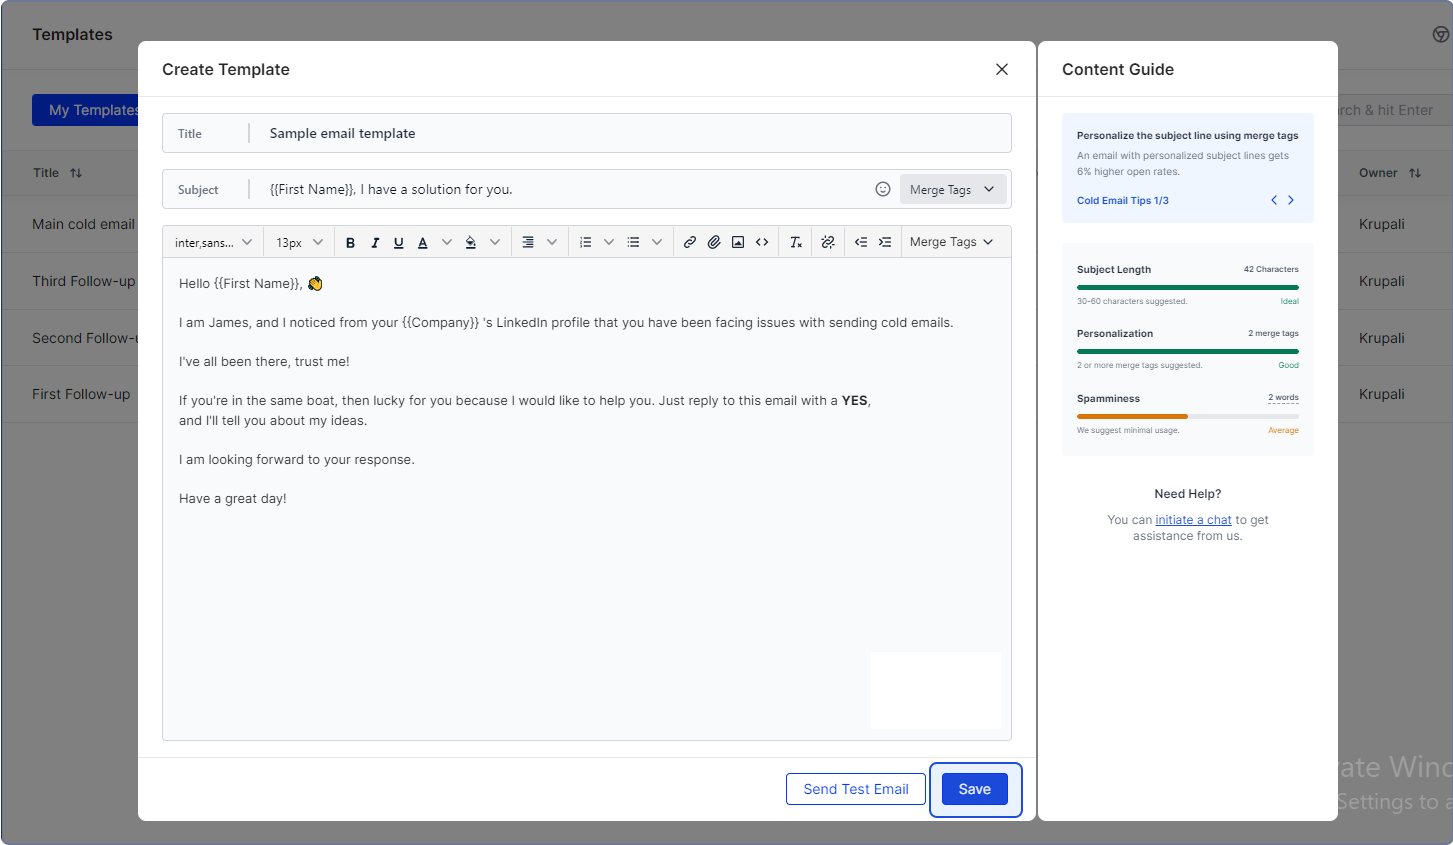Increase indent in editor toolbar
The image size is (1453, 845).
[885, 242]
